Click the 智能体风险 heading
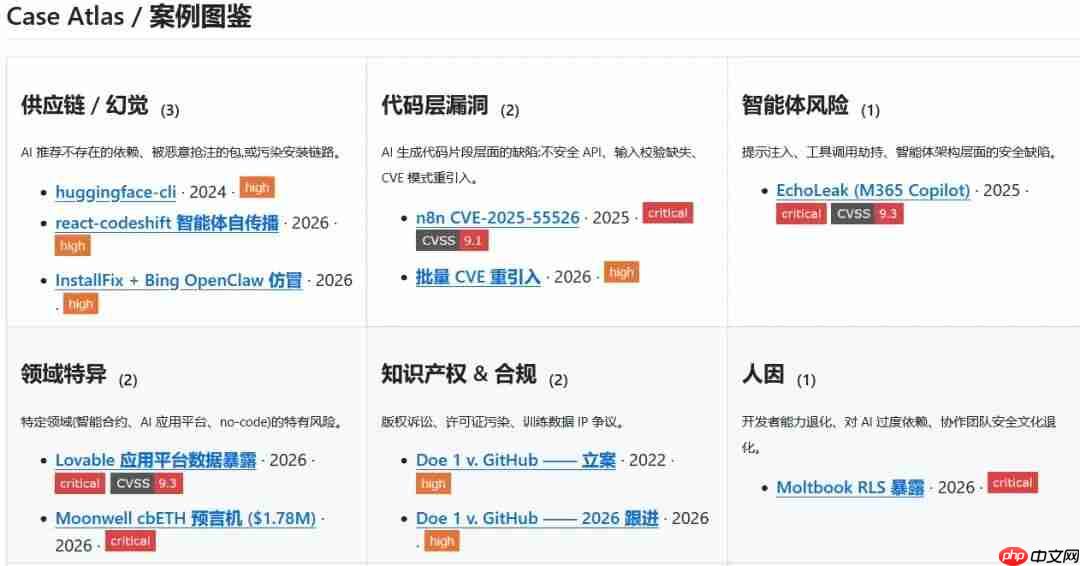Viewport: 1080px width, 566px height. click(x=795, y=105)
